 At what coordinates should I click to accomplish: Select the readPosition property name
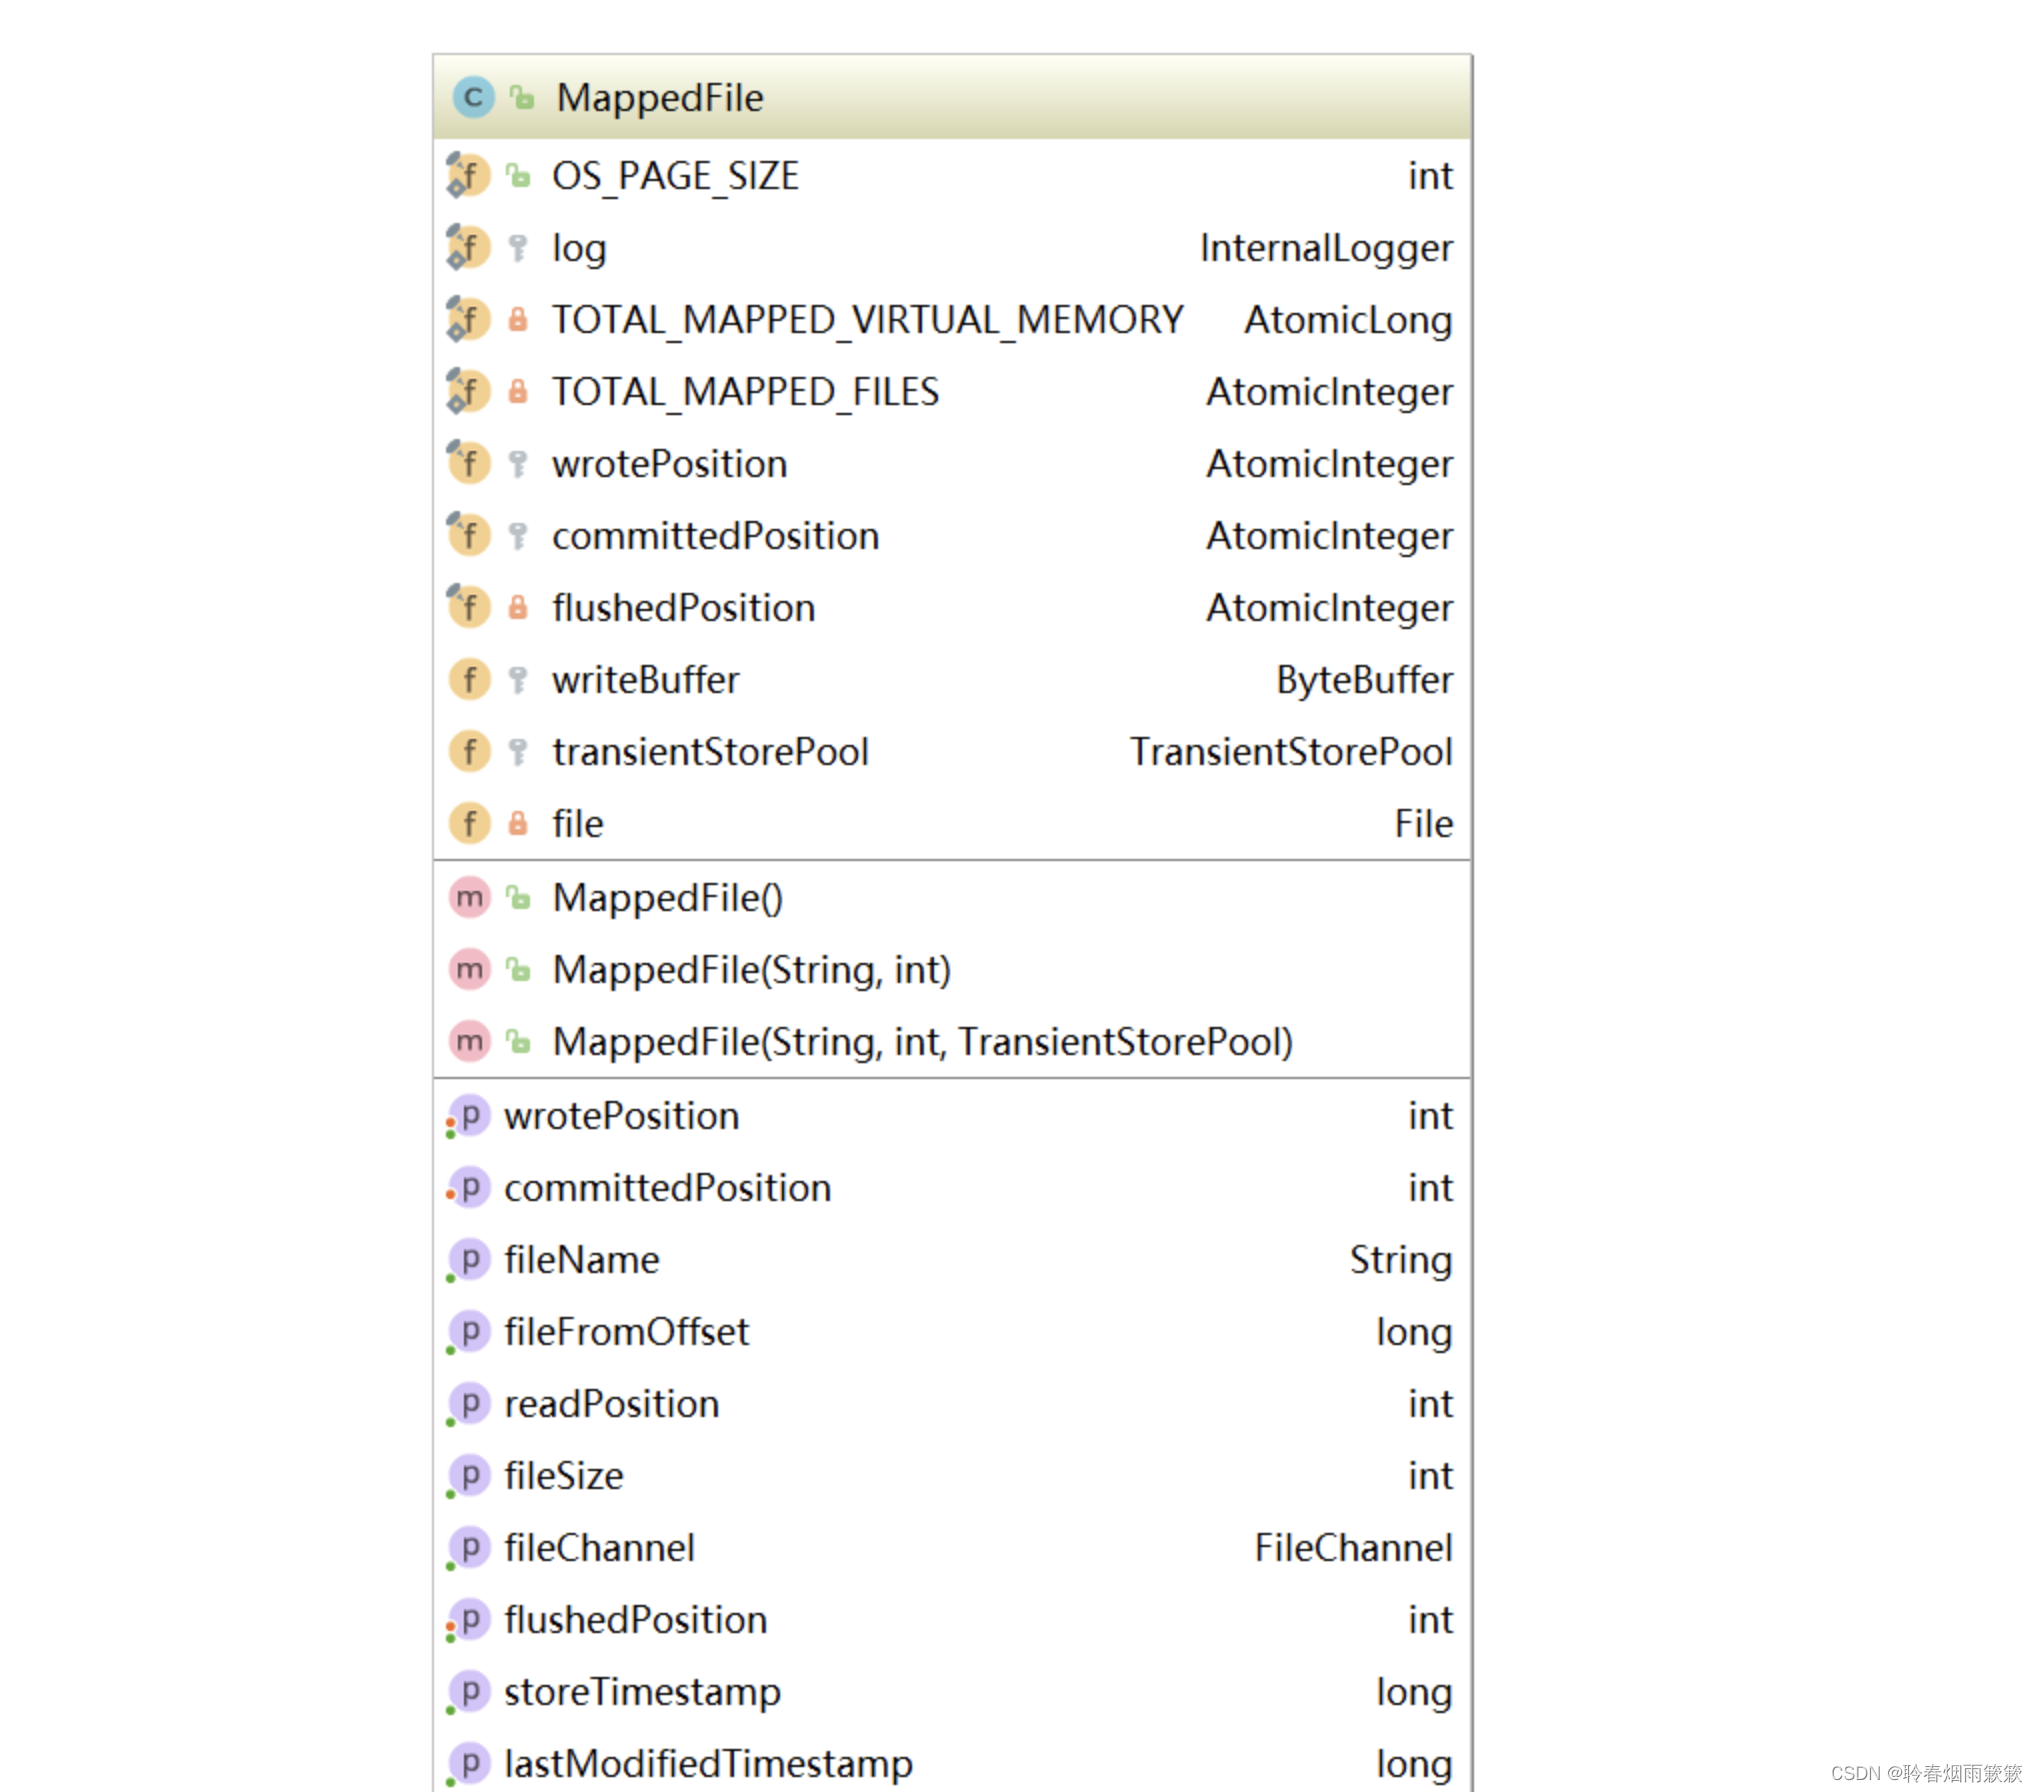pyautogui.click(x=612, y=1404)
